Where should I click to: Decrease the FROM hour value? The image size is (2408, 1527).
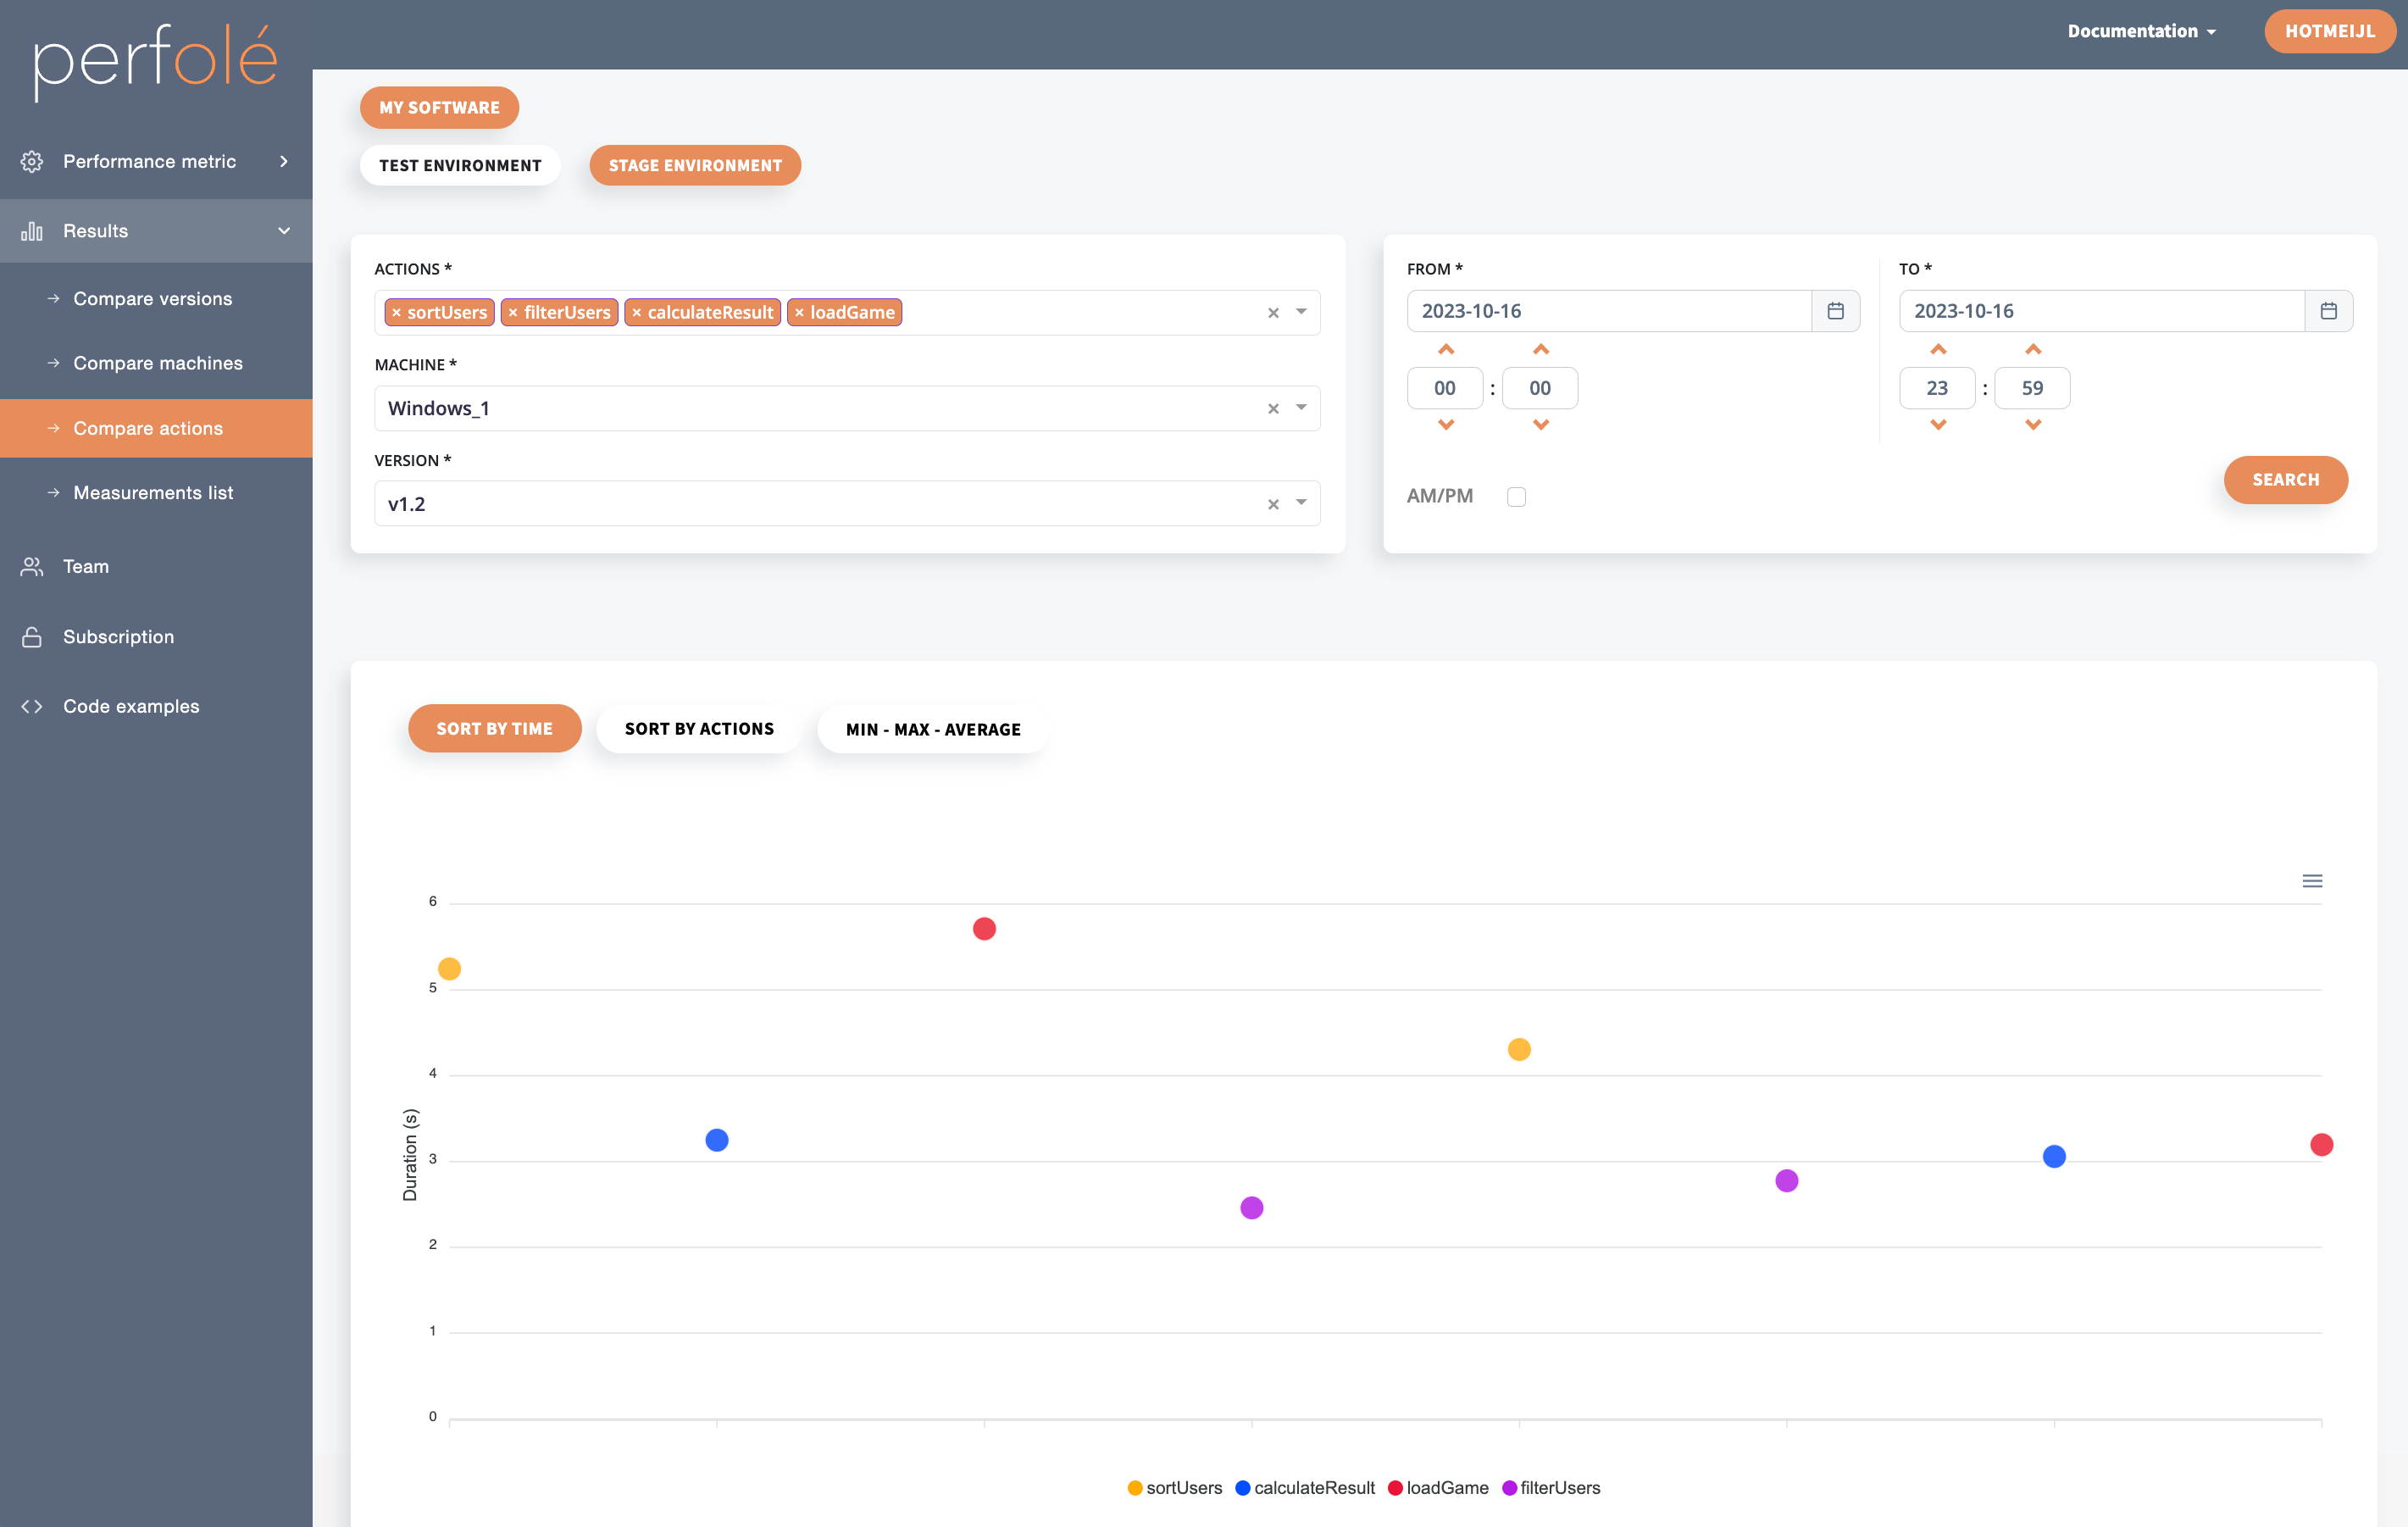coord(1446,425)
